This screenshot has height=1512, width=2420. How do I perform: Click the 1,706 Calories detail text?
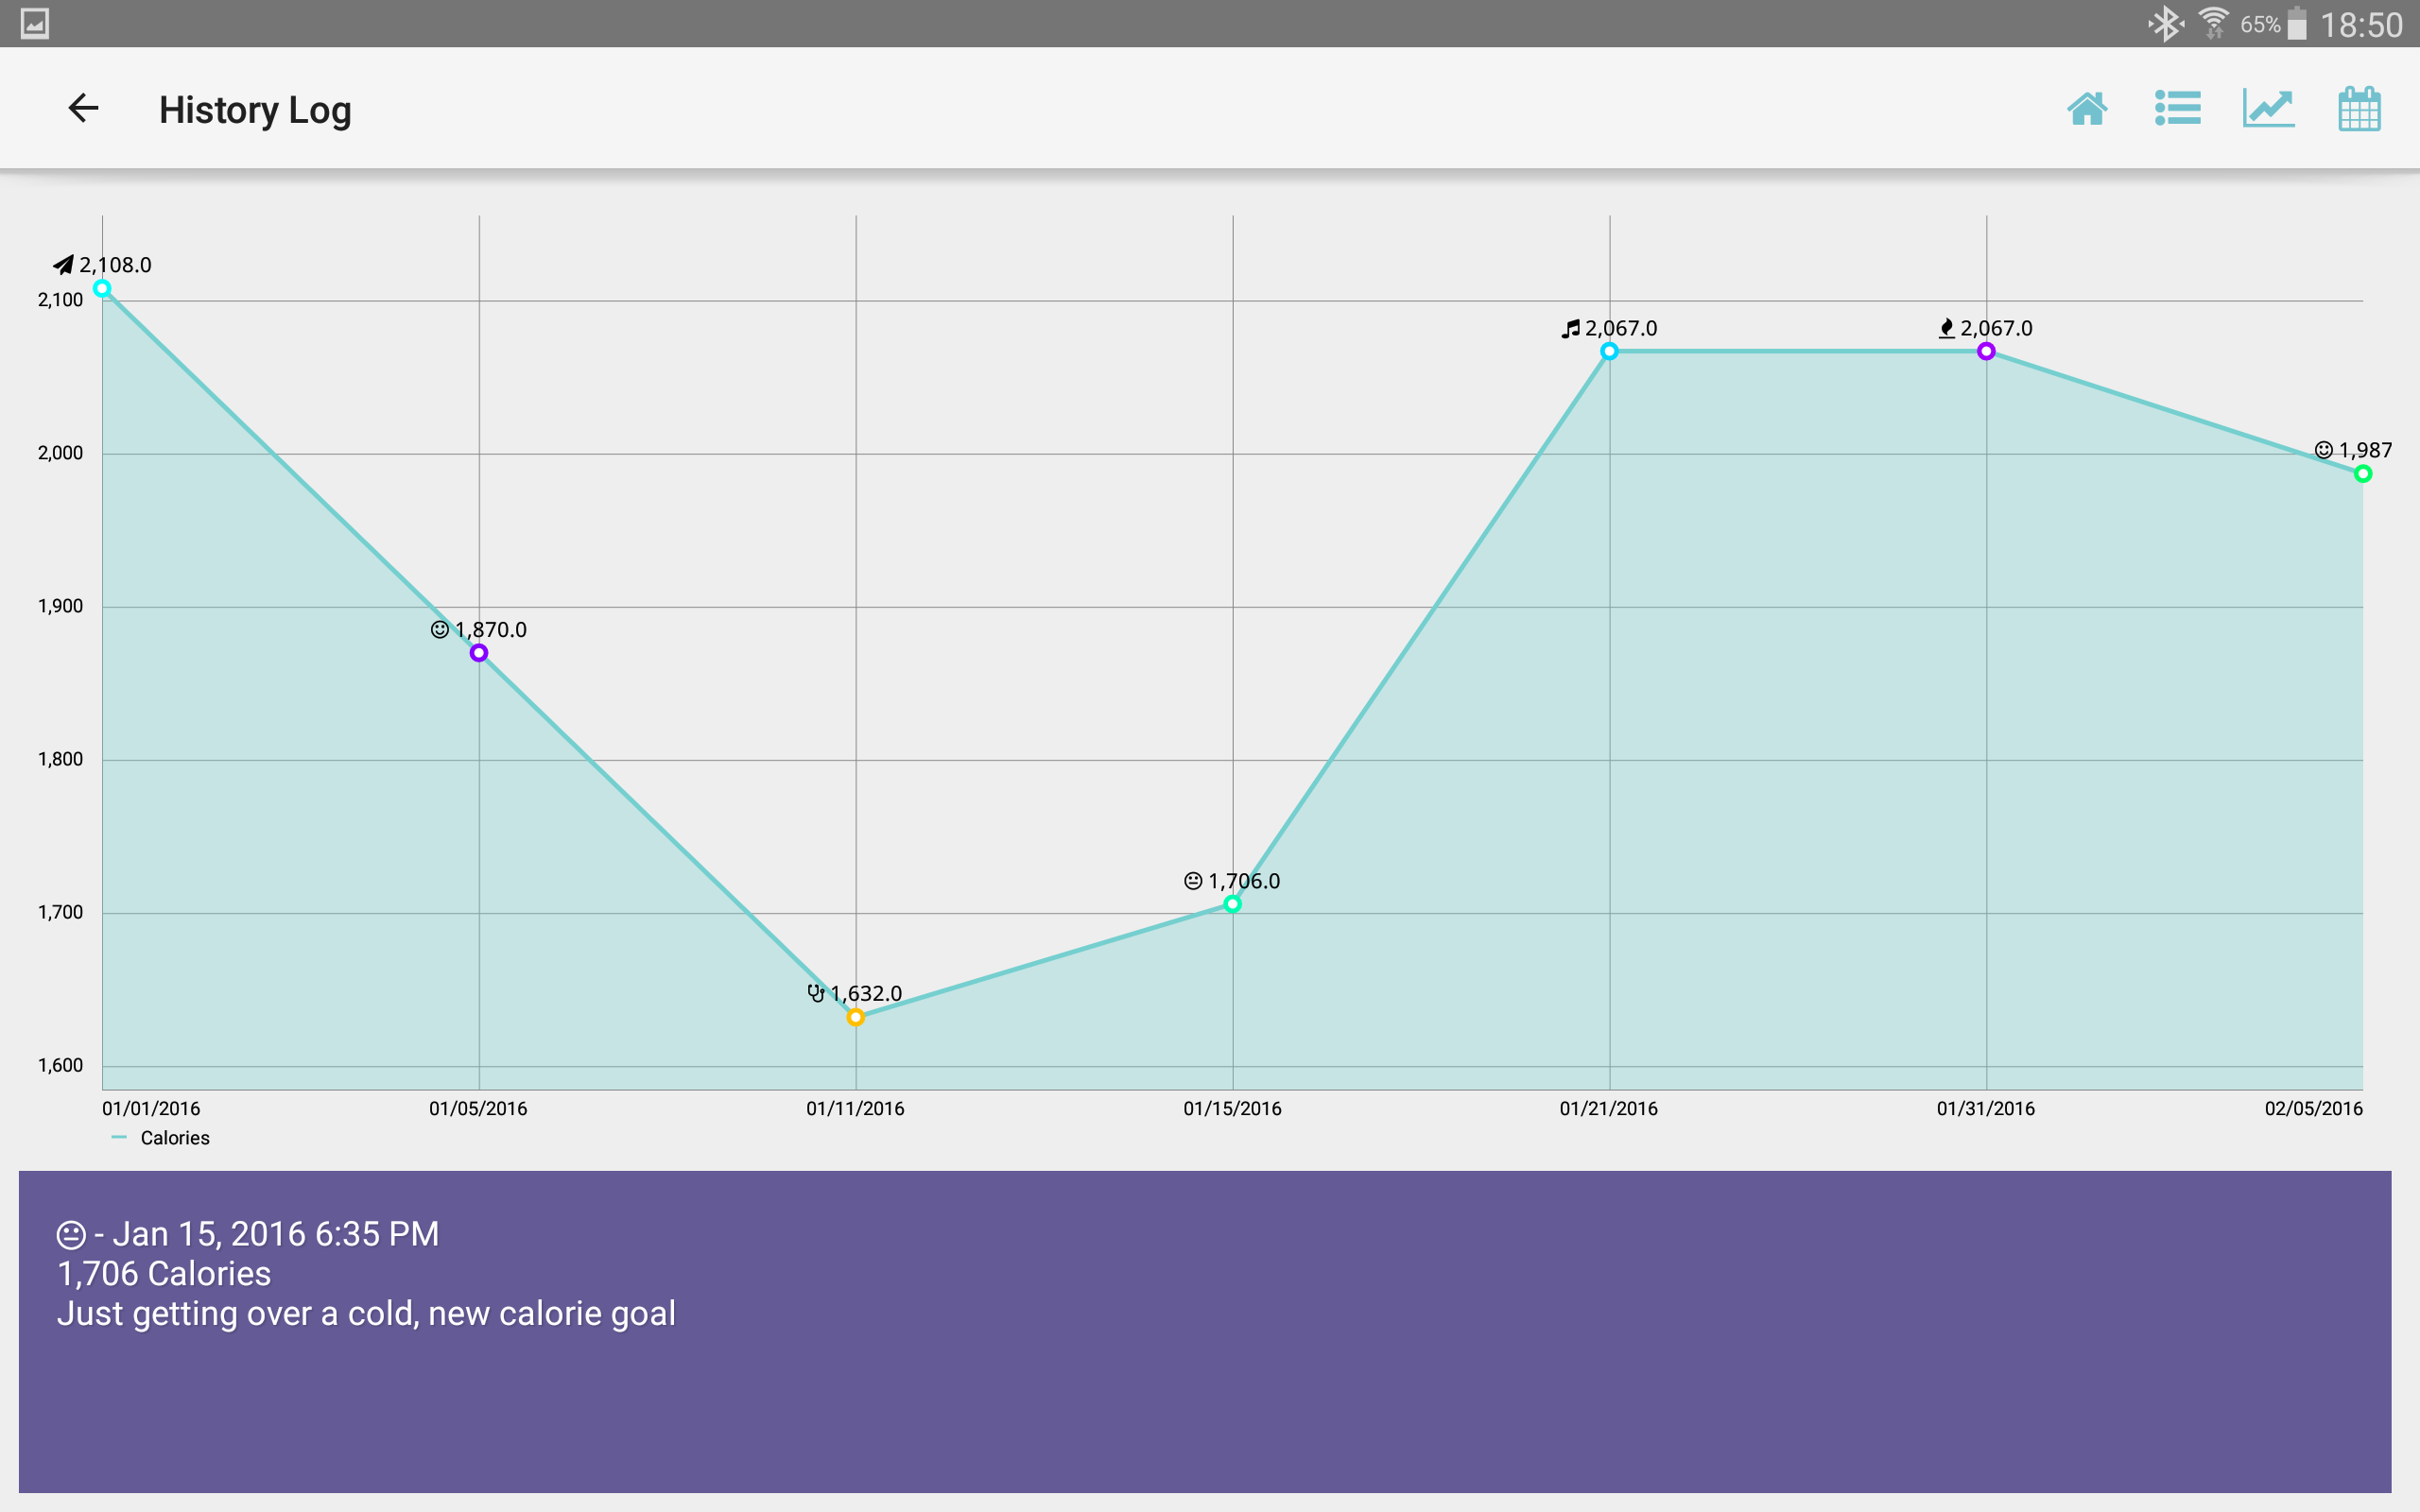[x=164, y=1274]
